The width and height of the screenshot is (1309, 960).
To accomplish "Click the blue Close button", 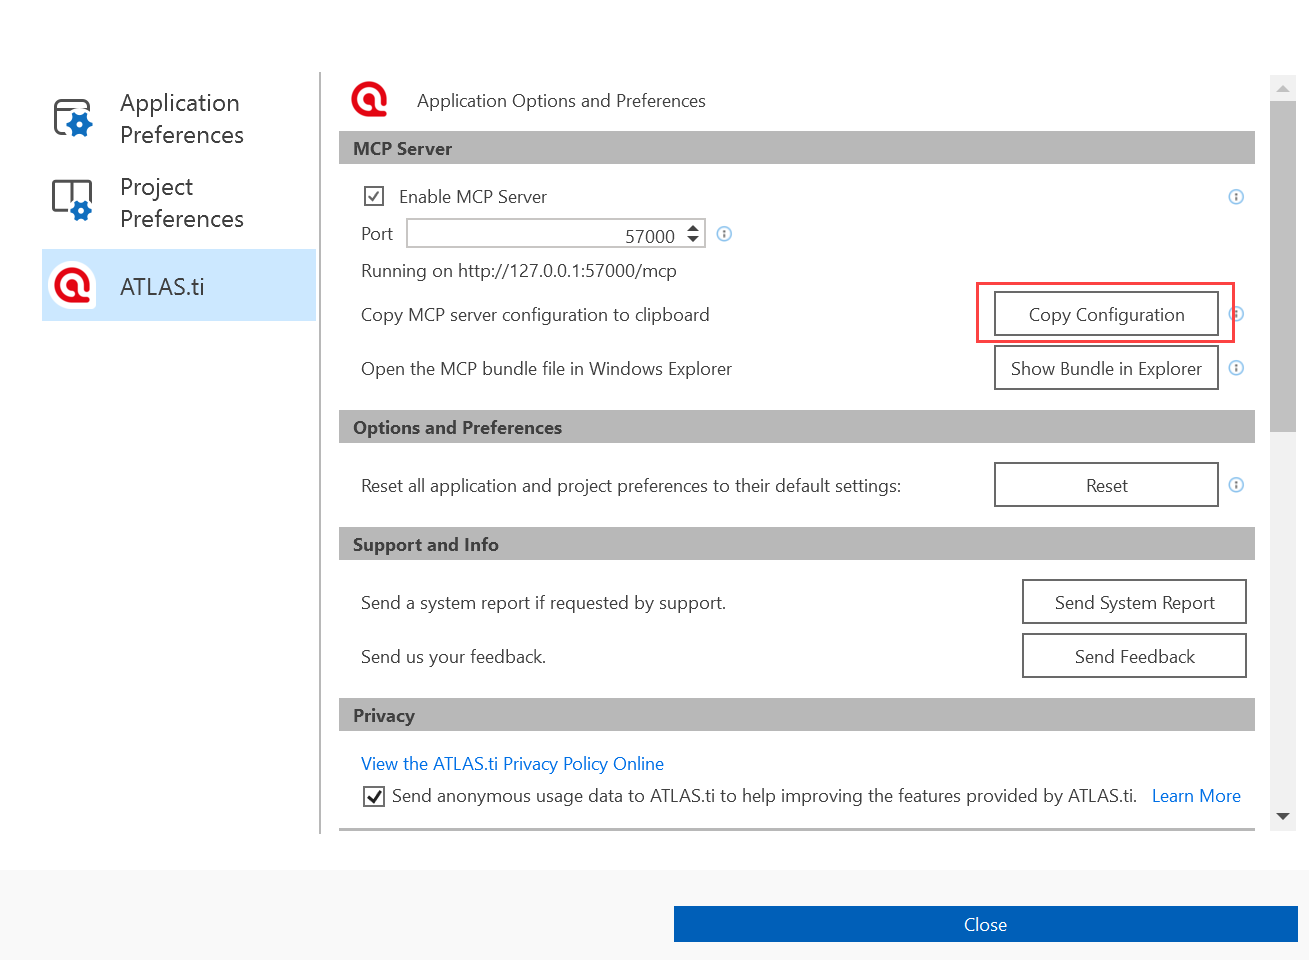I will coord(985,924).
